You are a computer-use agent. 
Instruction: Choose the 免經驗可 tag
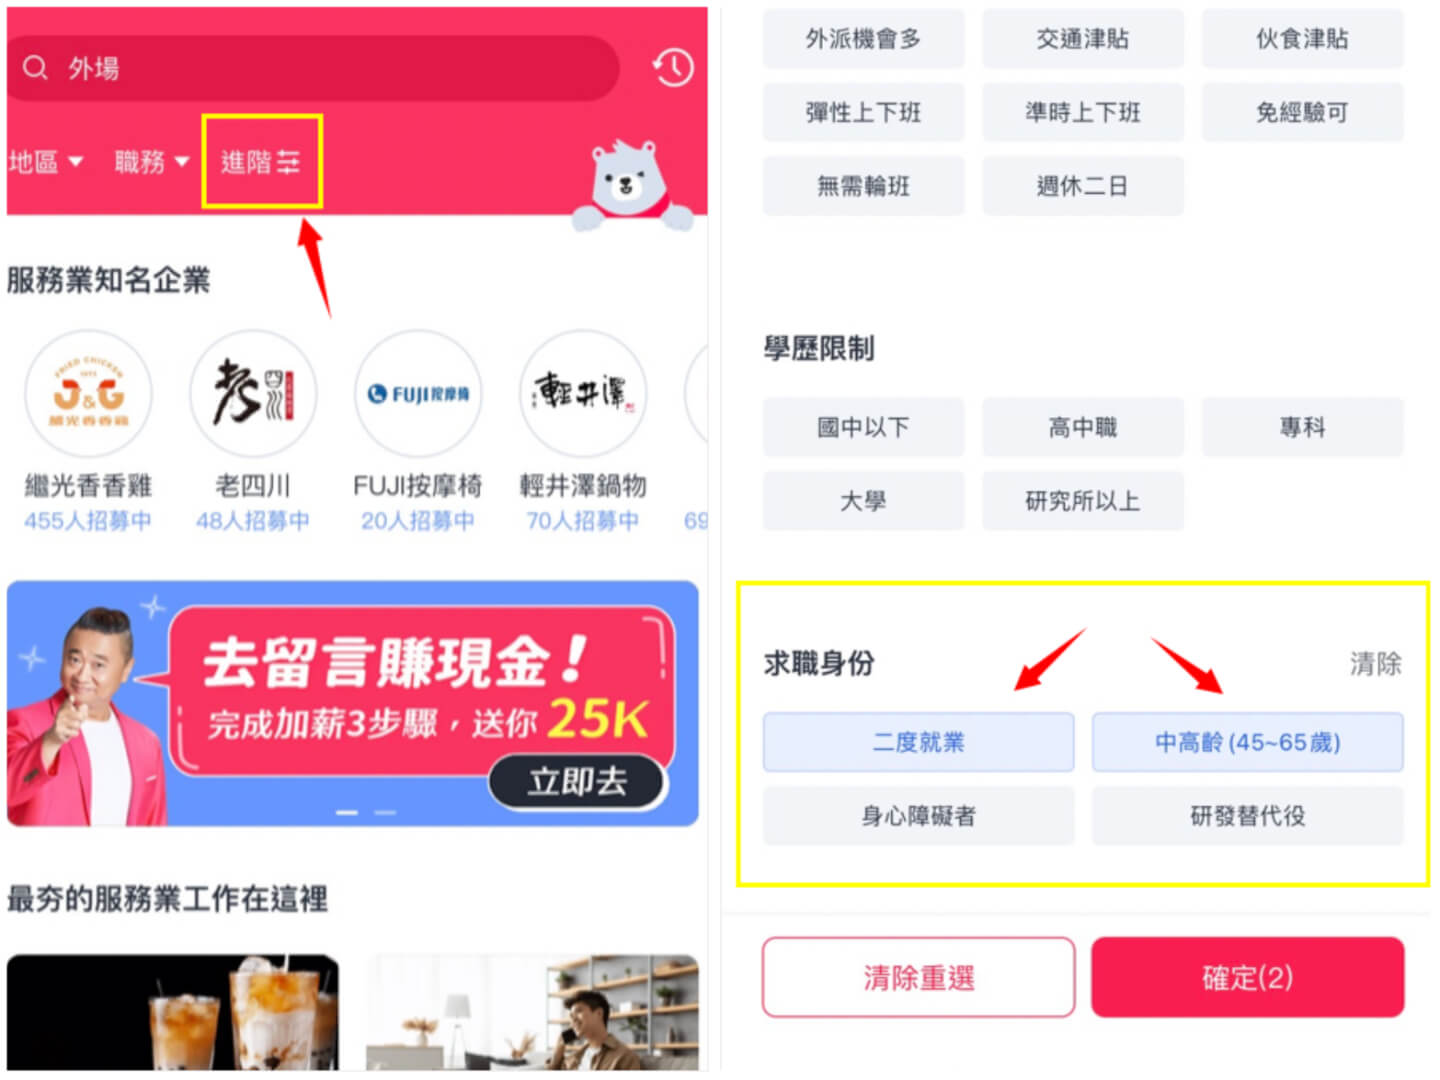(1302, 112)
